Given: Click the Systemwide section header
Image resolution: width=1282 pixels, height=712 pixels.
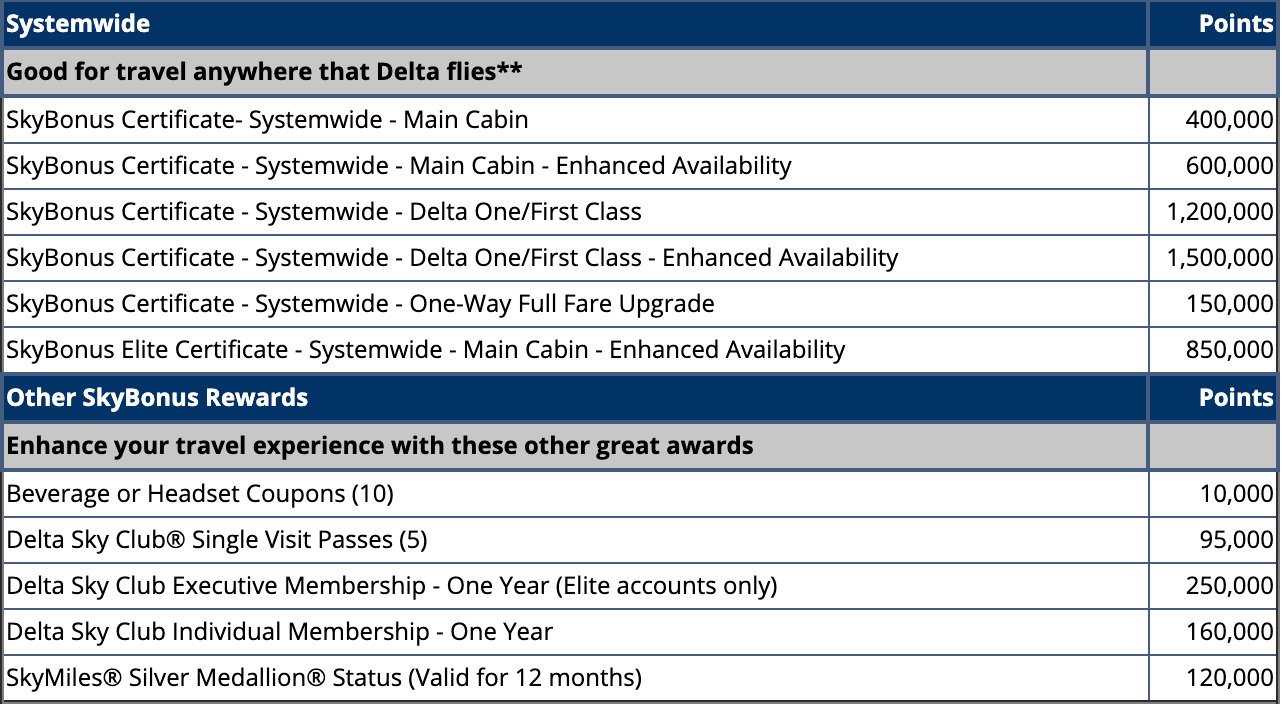Looking at the screenshot, I should point(78,24).
